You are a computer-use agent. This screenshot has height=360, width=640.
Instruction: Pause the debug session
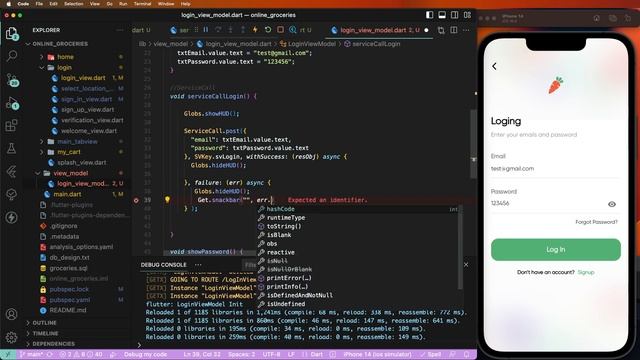pos(206,30)
